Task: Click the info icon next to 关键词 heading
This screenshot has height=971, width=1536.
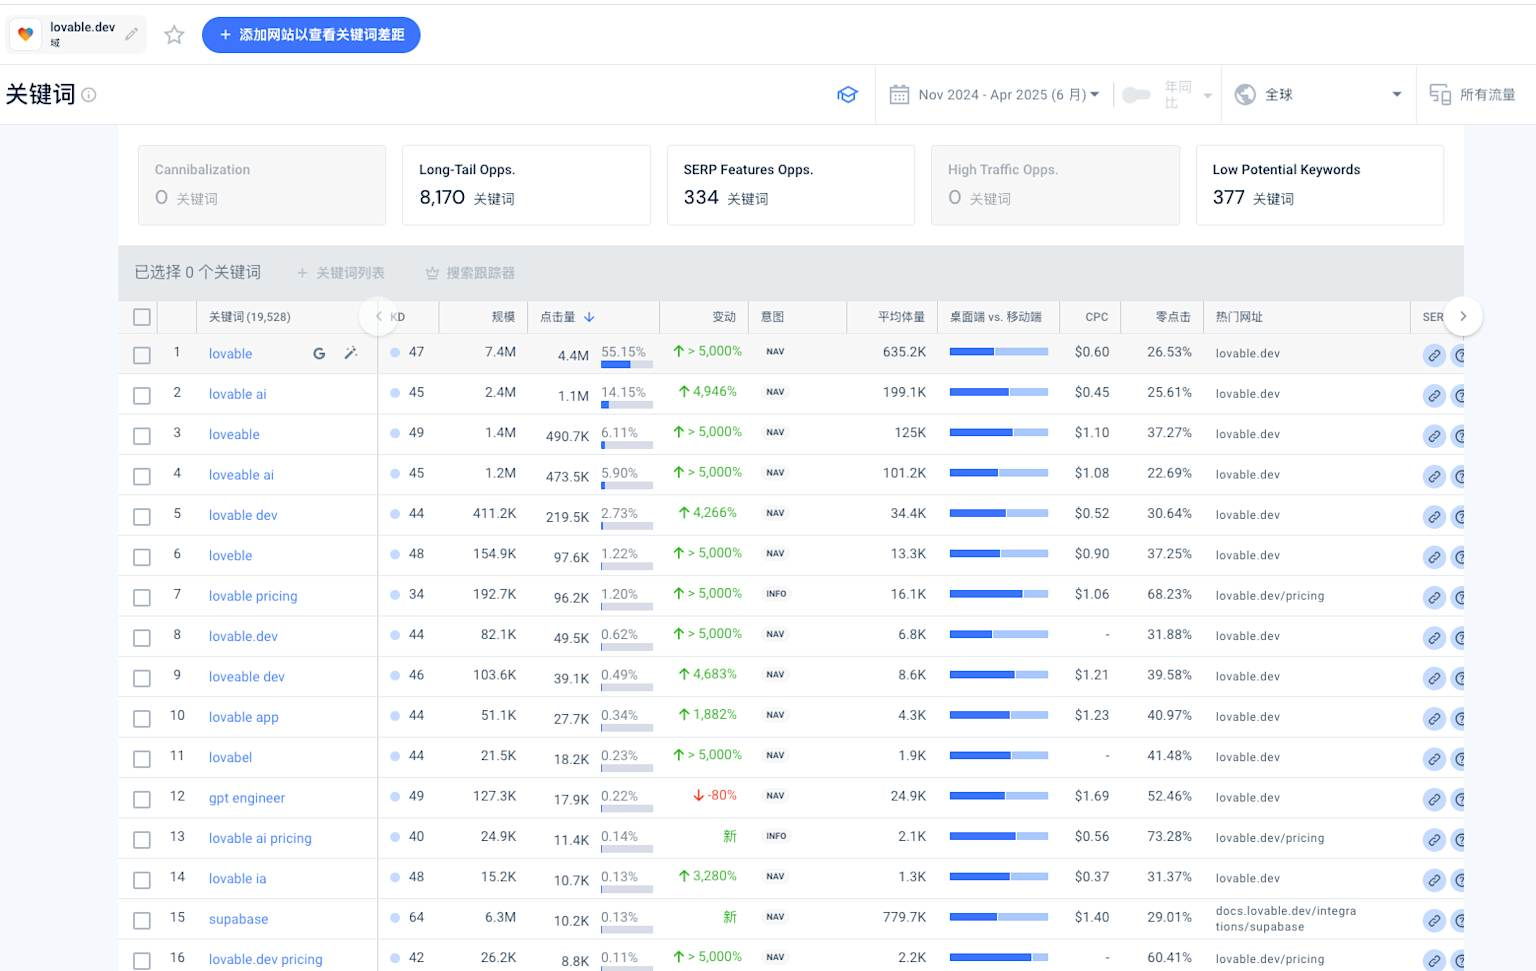Action: pos(89,95)
